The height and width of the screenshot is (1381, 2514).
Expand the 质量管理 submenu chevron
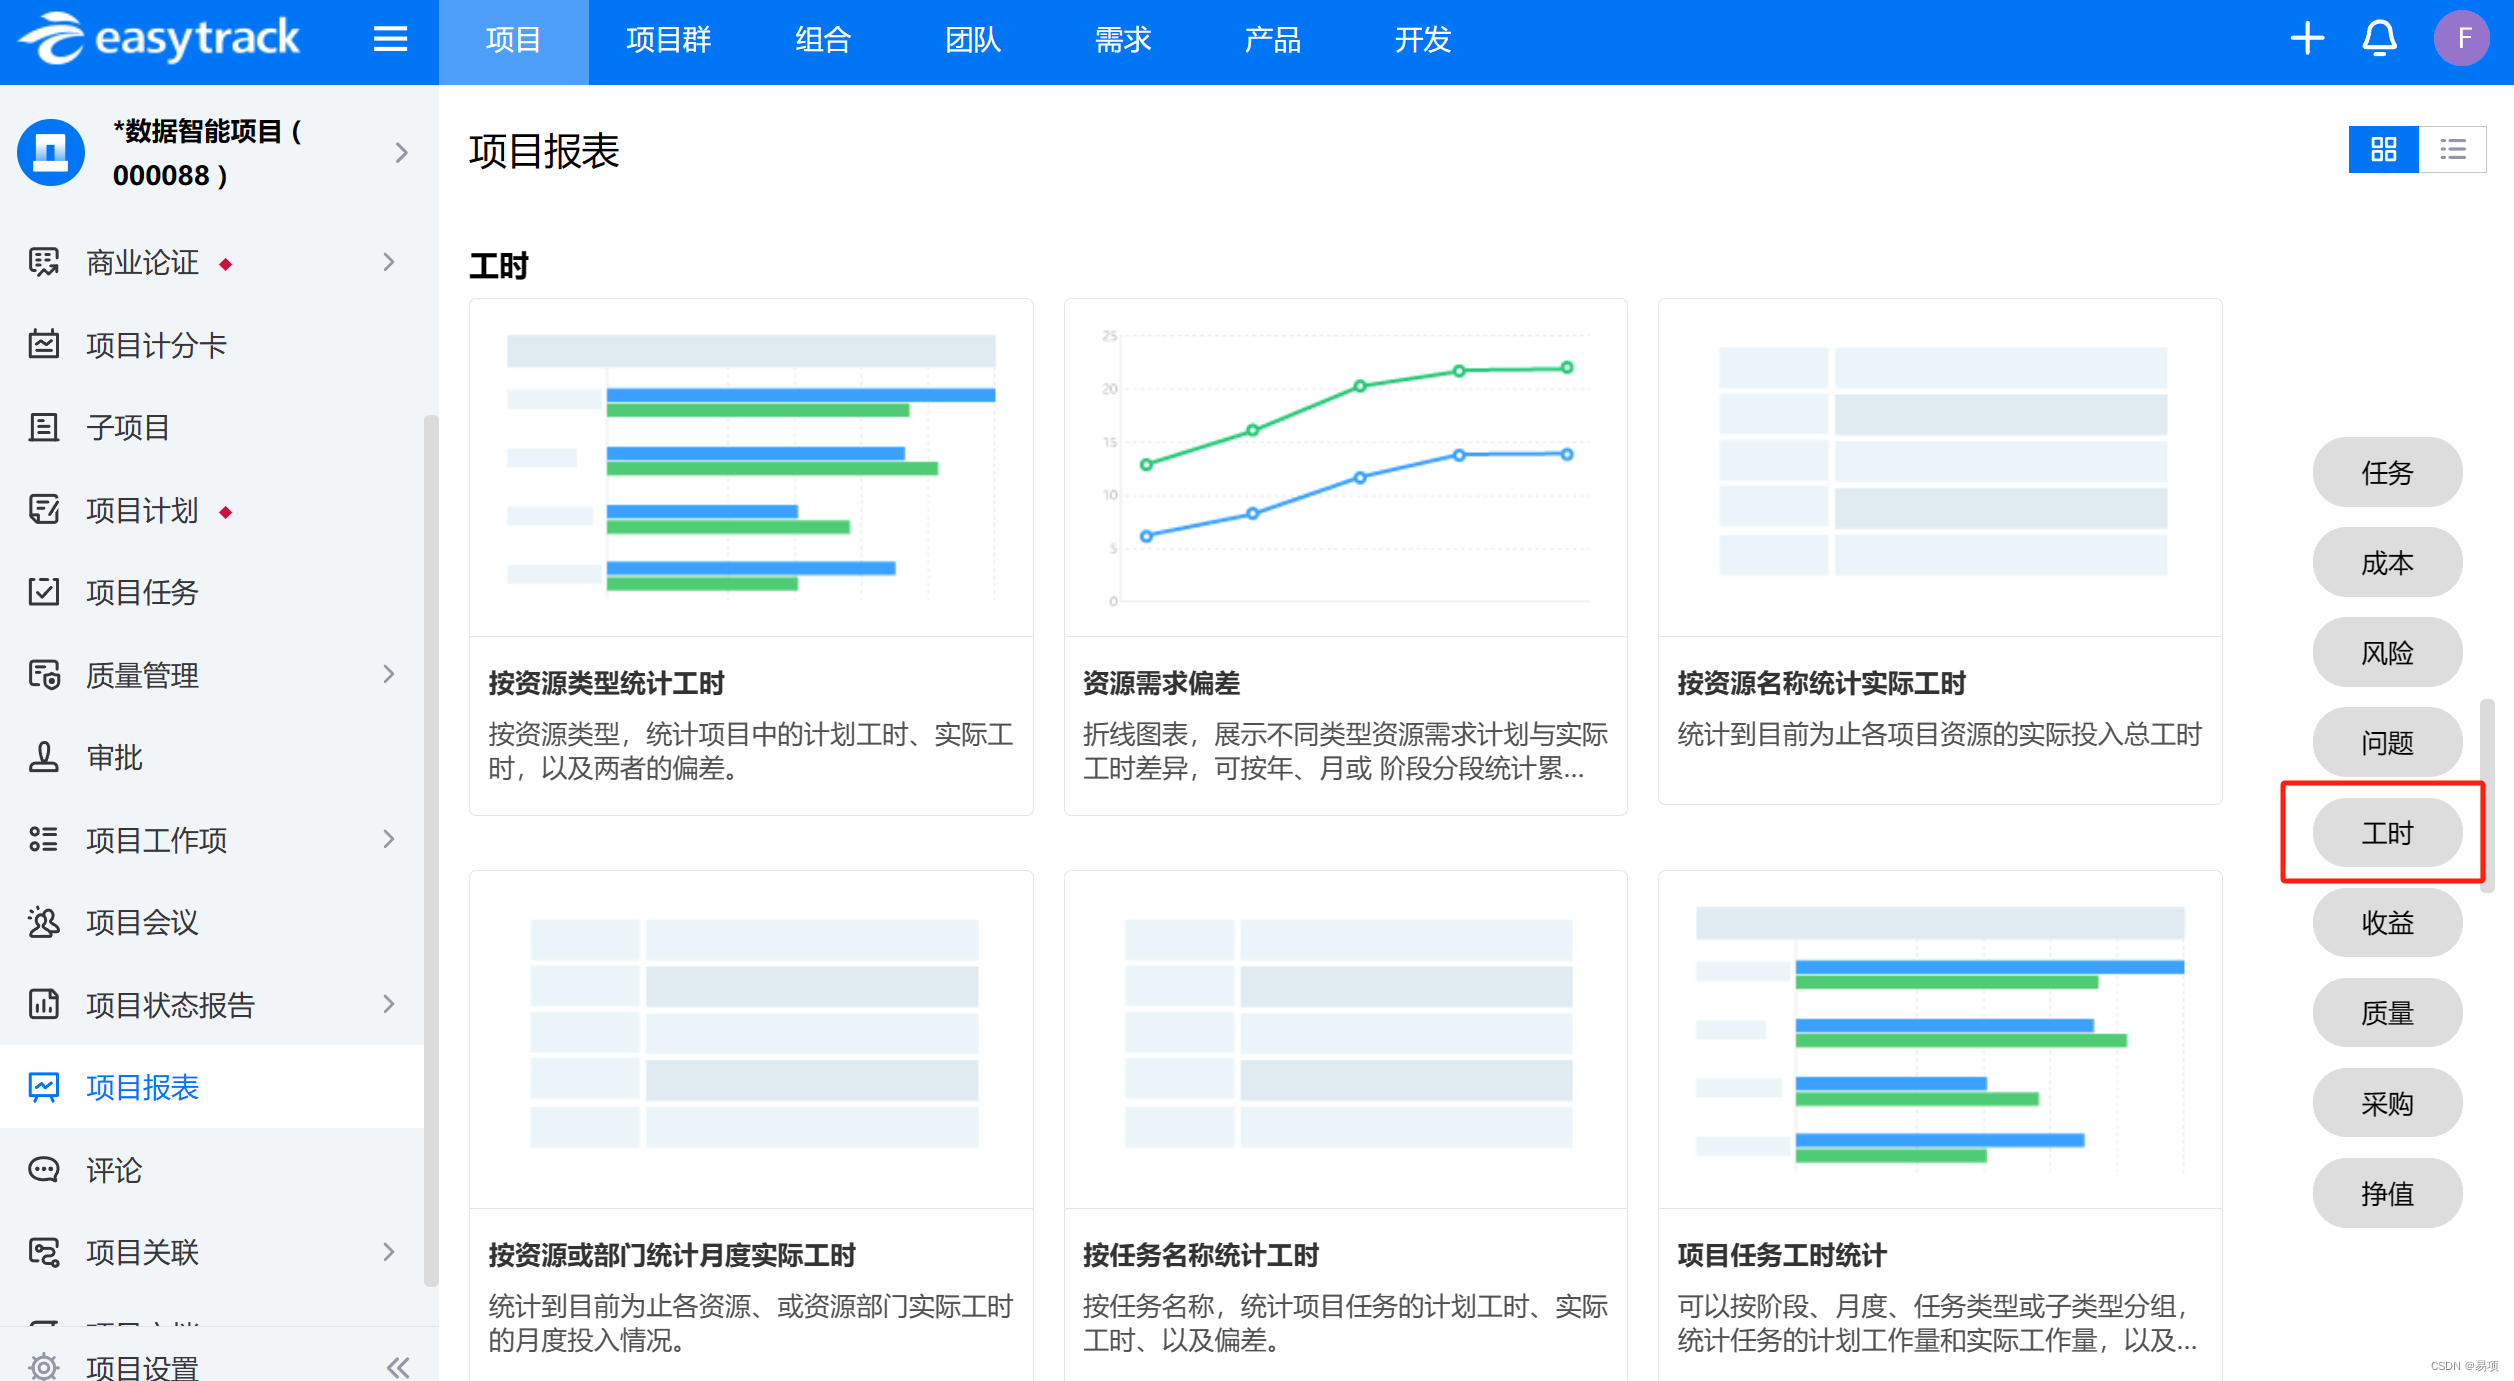tap(389, 675)
